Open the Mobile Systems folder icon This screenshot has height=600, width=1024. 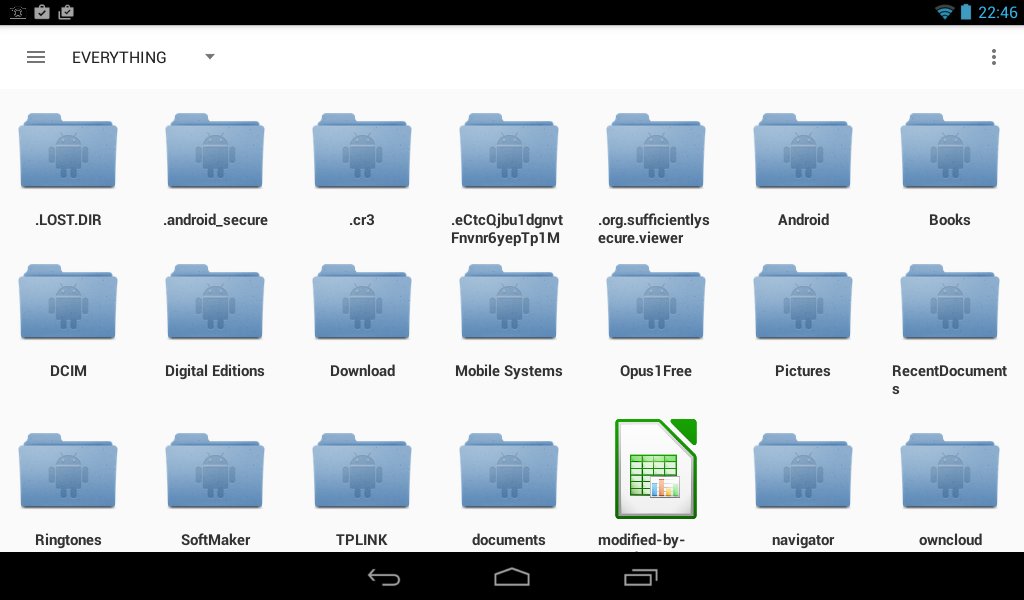[509, 302]
